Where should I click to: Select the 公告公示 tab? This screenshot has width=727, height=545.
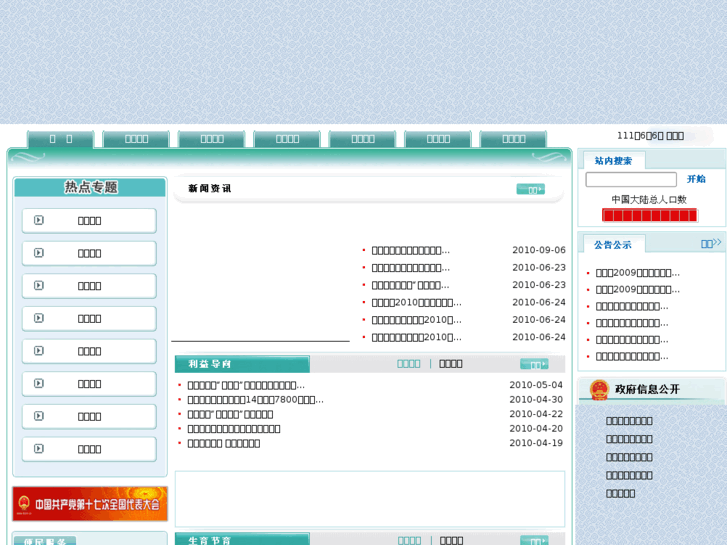(x=613, y=244)
